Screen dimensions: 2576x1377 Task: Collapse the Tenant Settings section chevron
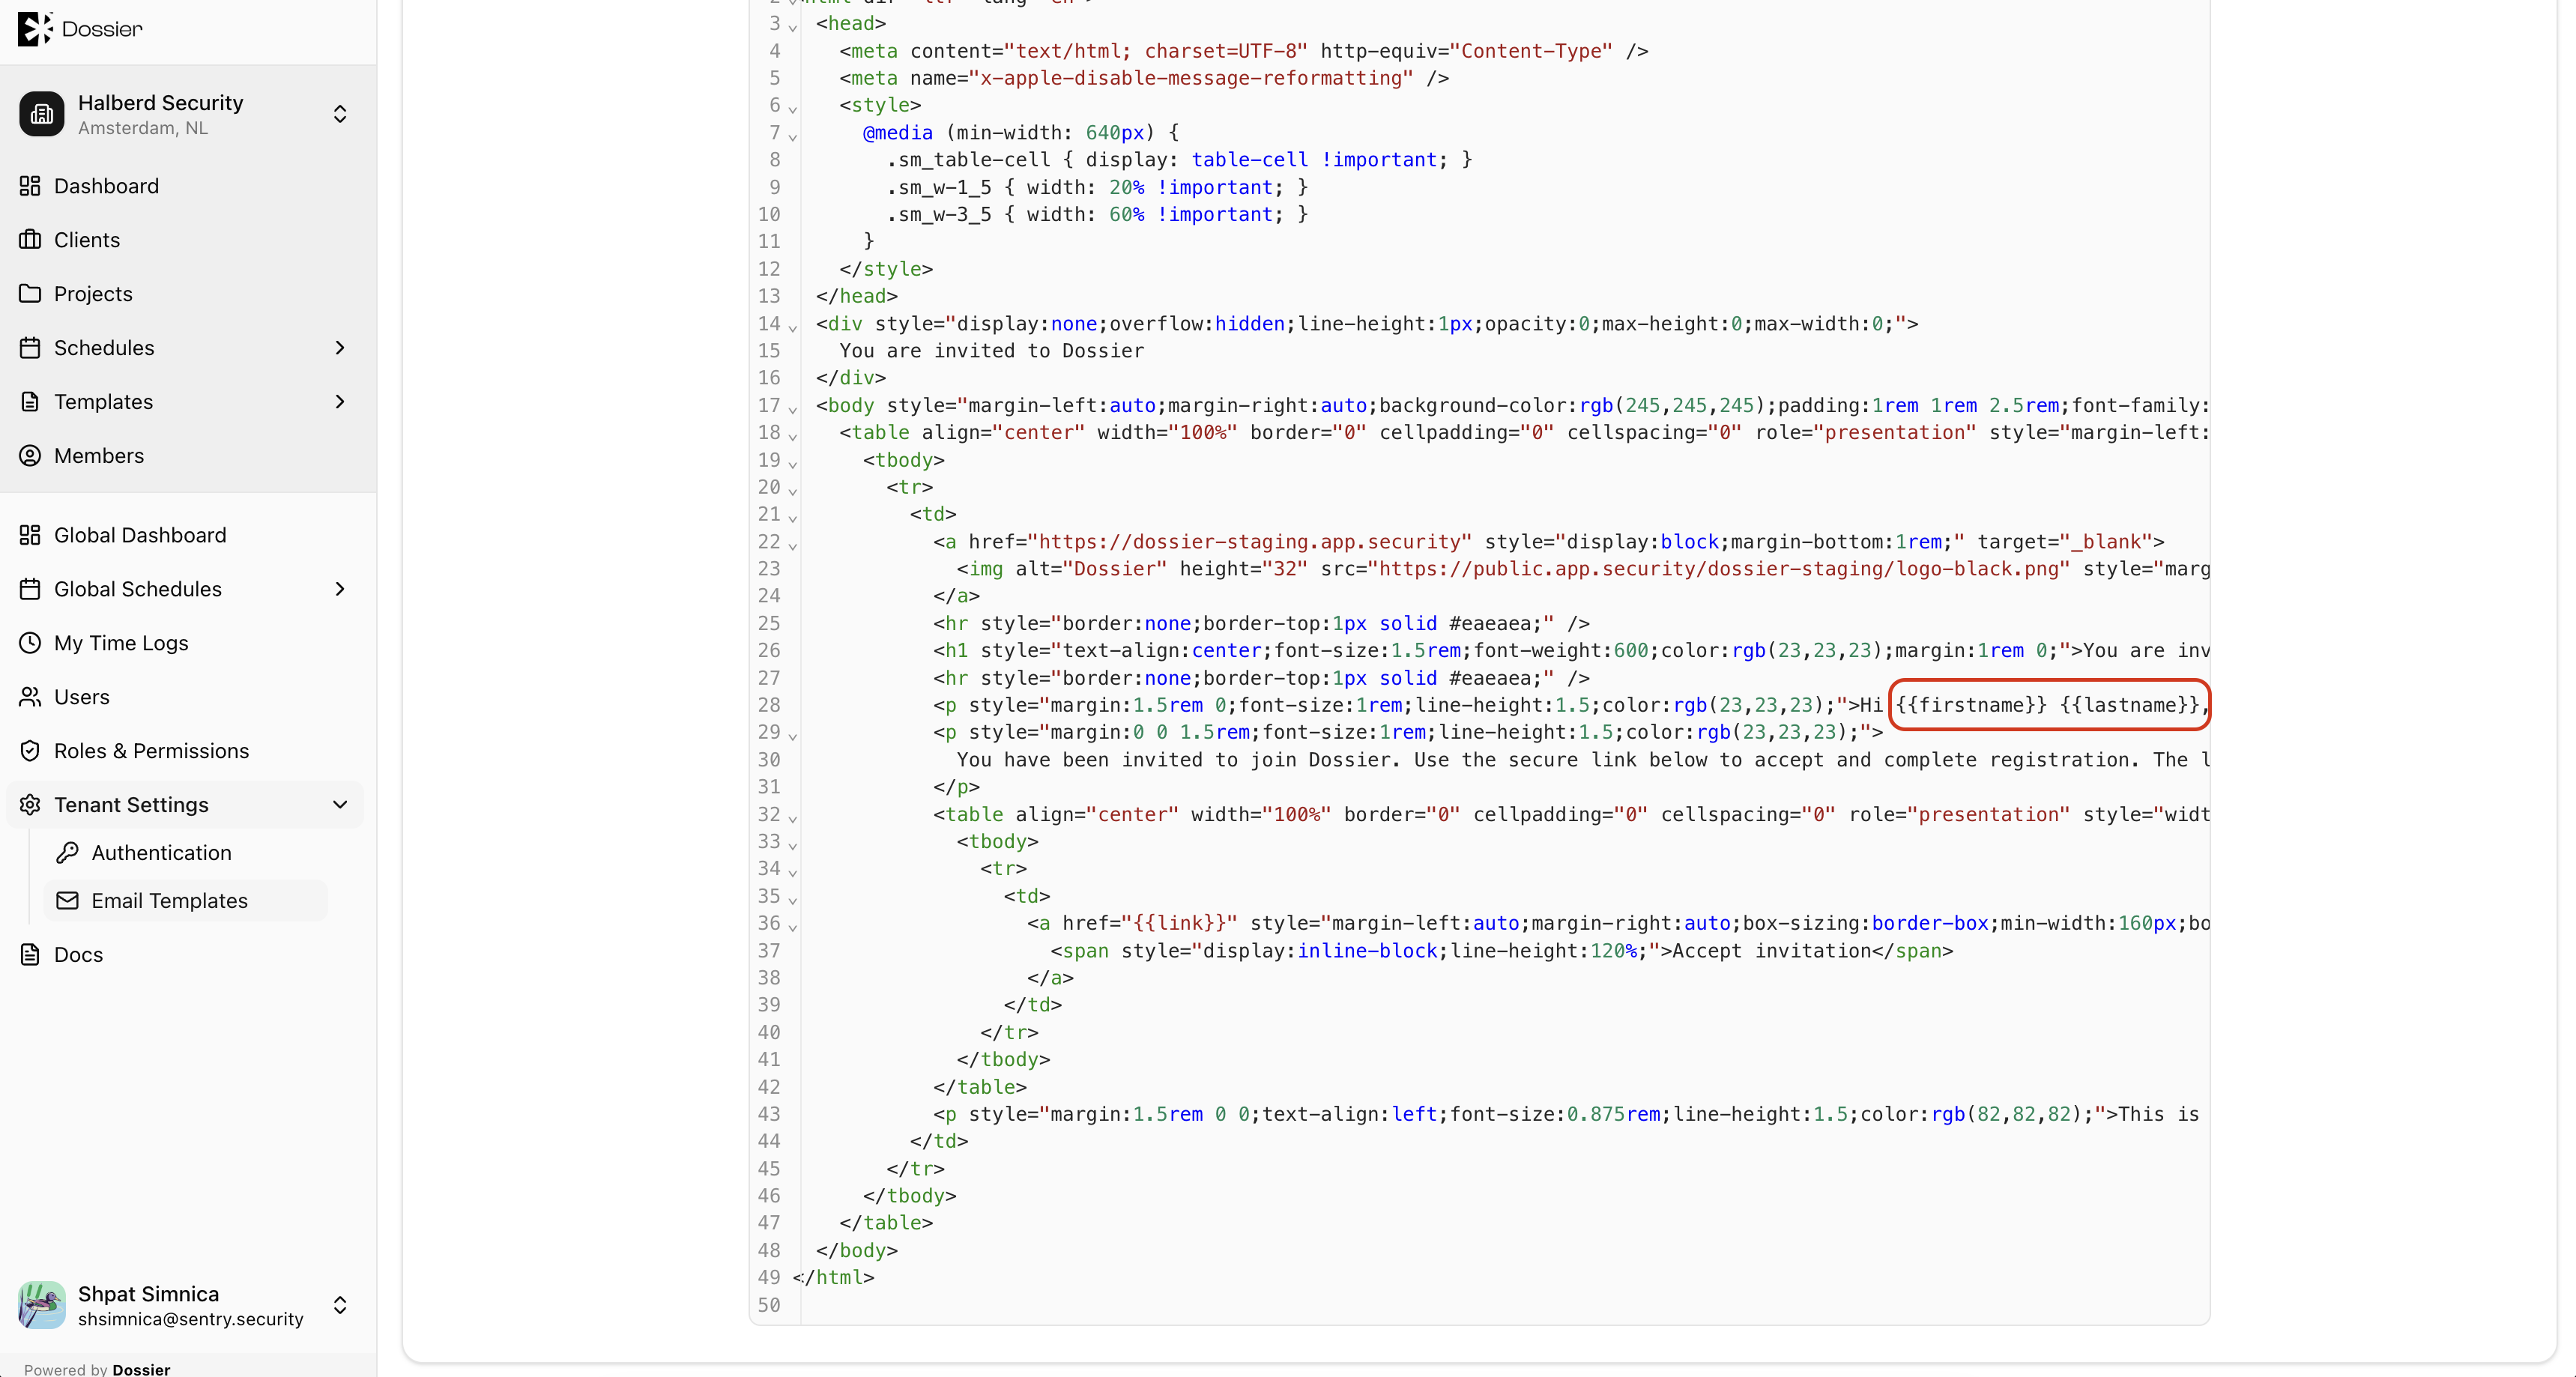coord(340,805)
